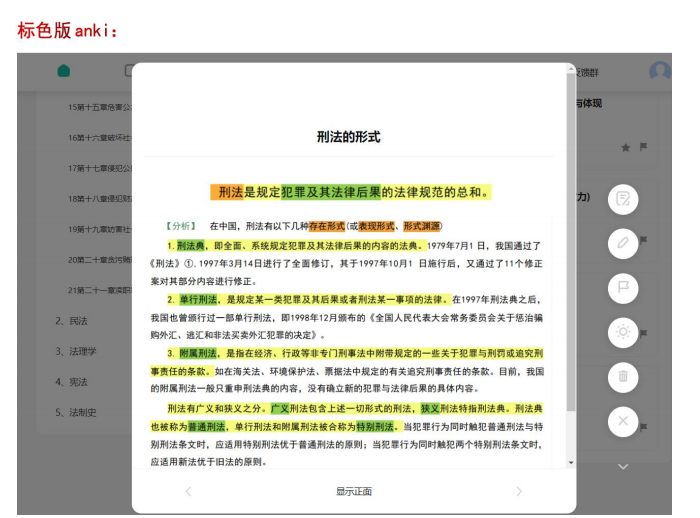Click the green 【分析】 label
This screenshot has height=518, width=700.
point(181,226)
